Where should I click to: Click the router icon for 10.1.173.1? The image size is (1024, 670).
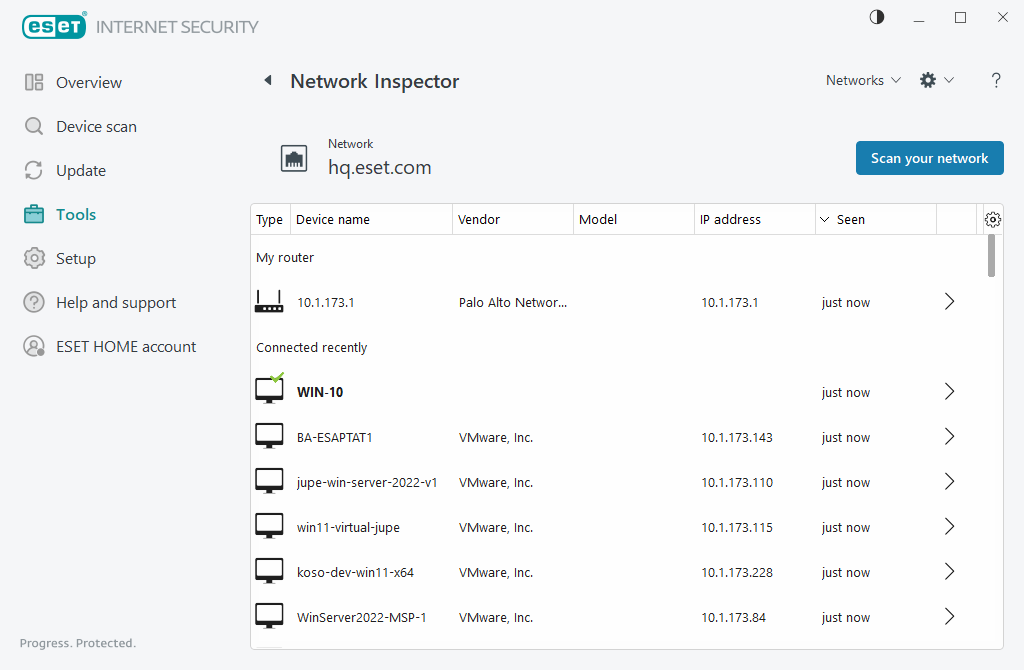coord(269,302)
